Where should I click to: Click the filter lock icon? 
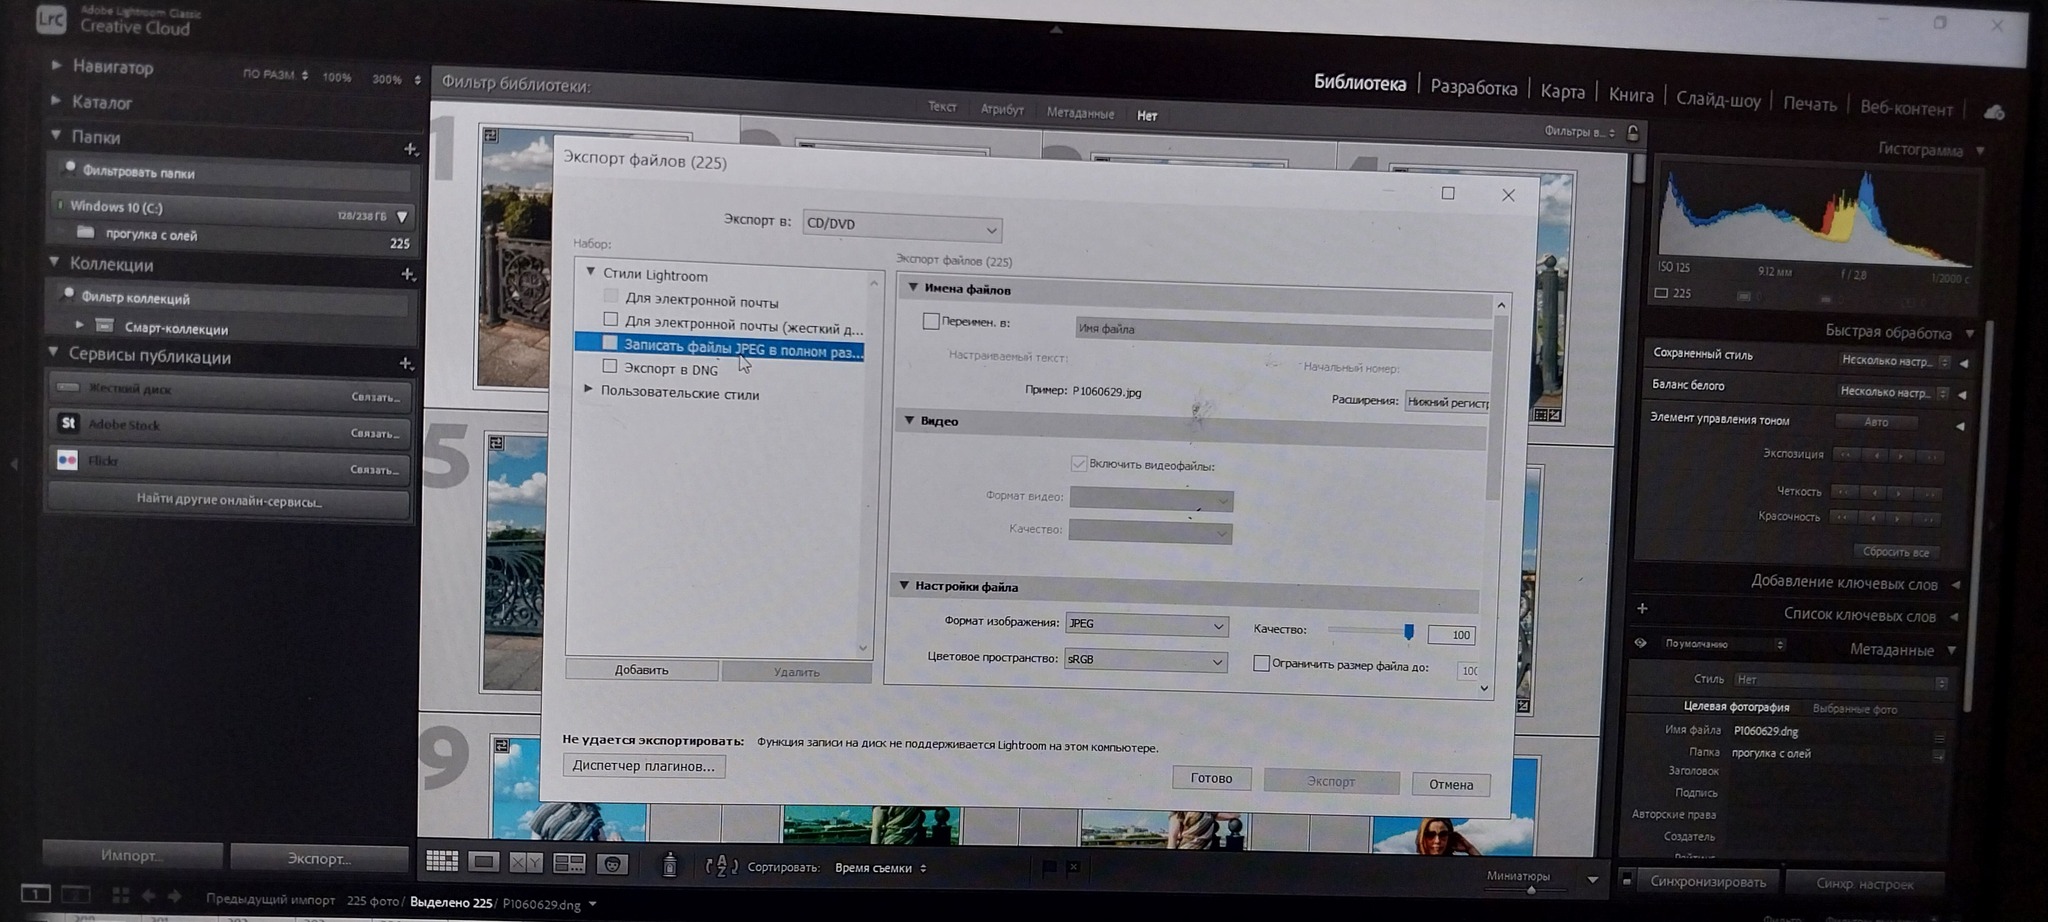click(x=1633, y=133)
